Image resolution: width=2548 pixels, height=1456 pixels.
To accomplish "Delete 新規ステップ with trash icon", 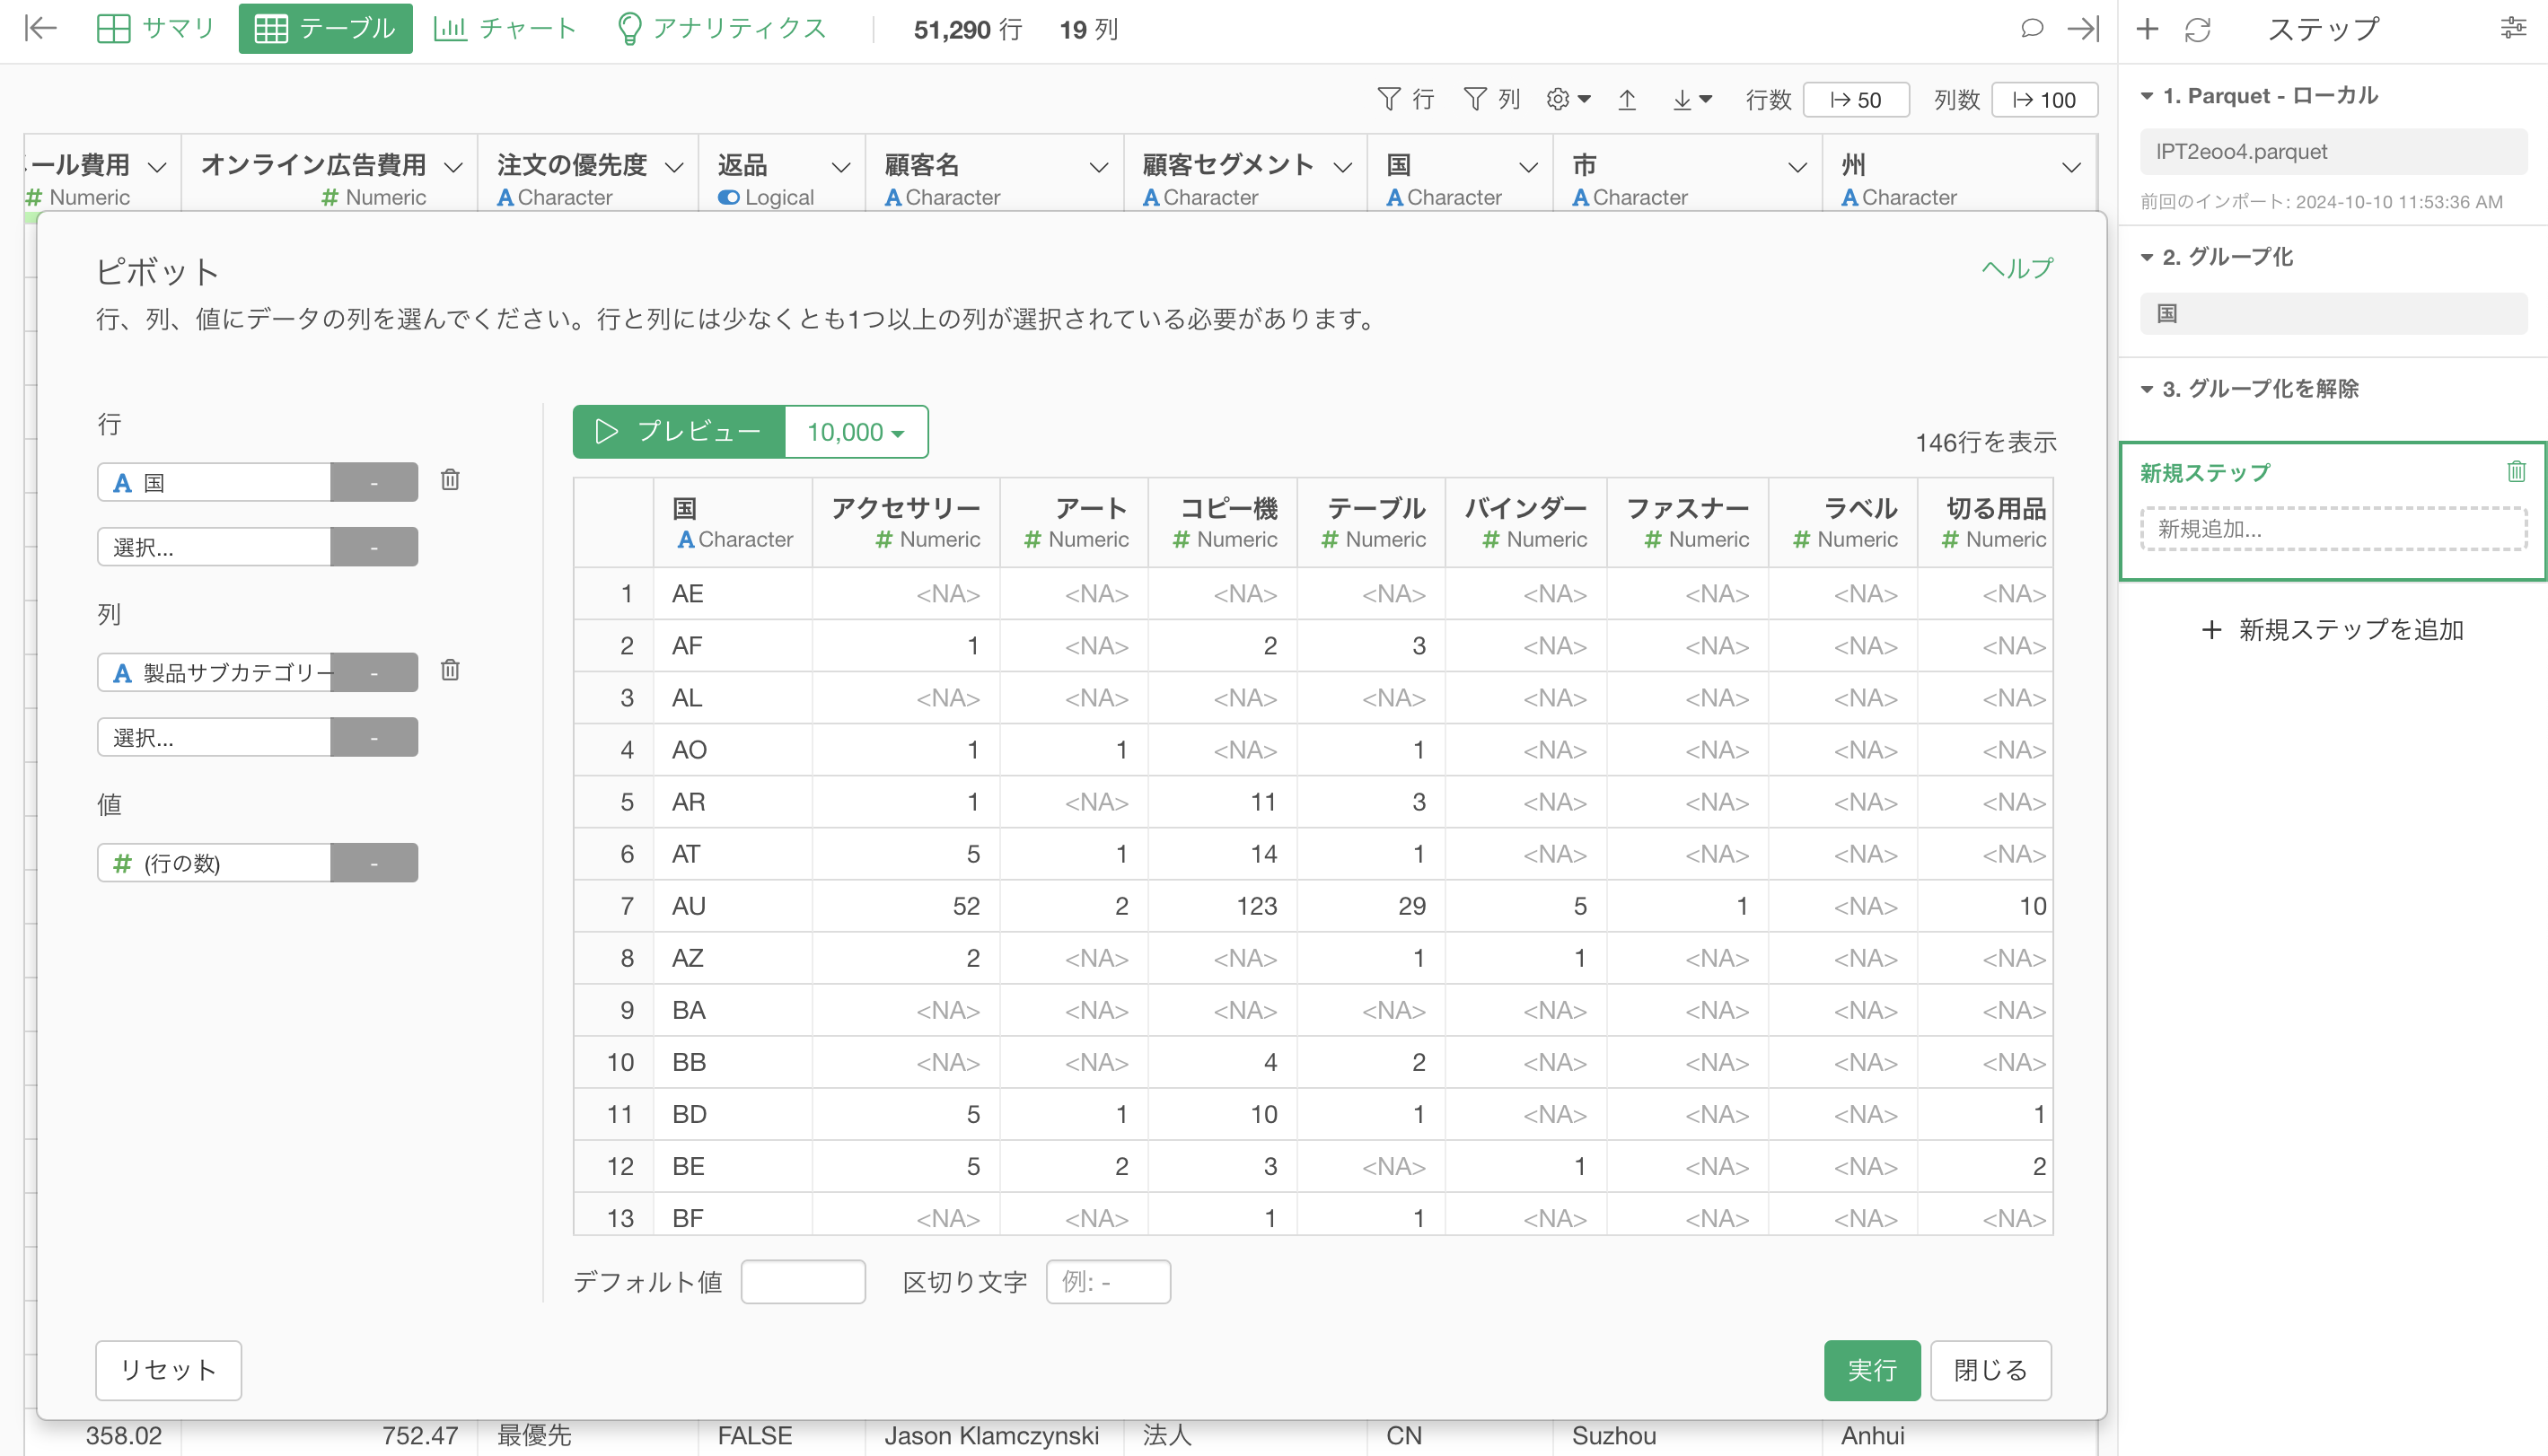I will 2516,471.
